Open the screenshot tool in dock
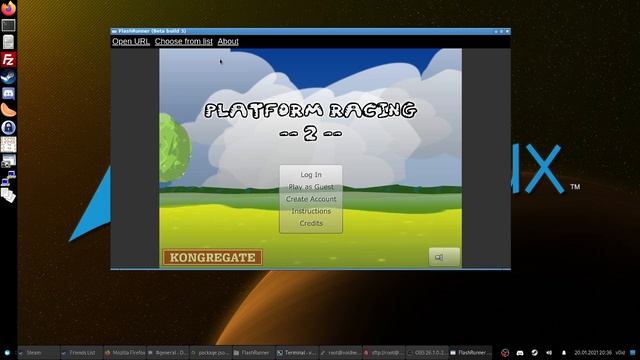 [8, 161]
